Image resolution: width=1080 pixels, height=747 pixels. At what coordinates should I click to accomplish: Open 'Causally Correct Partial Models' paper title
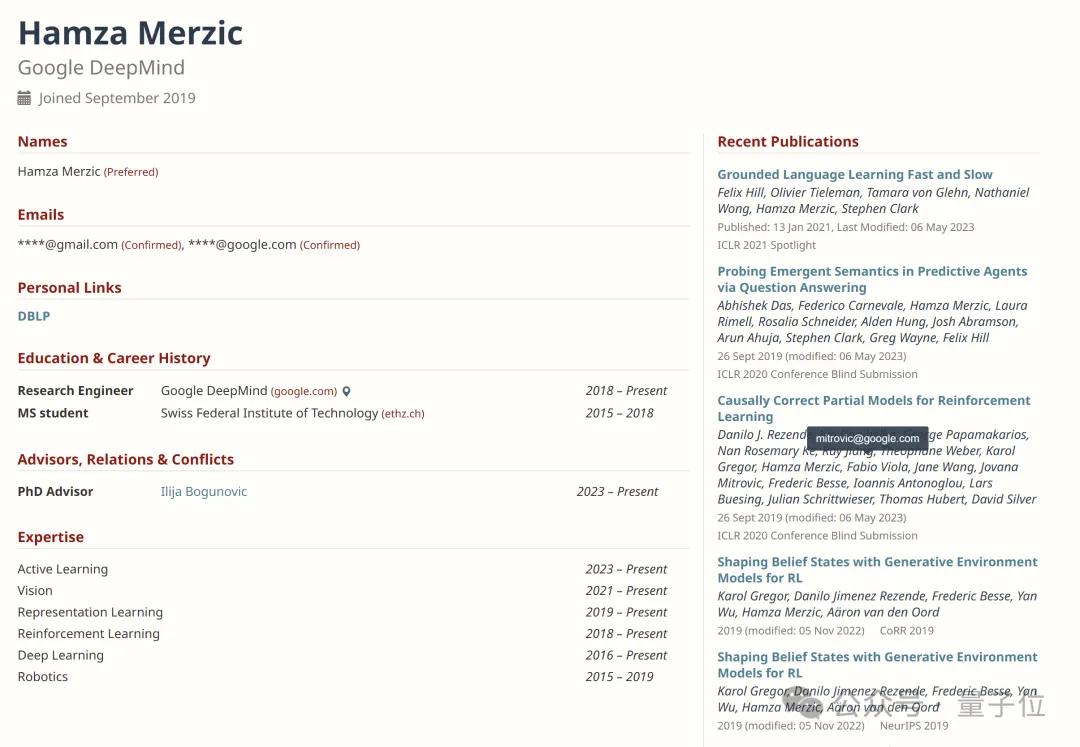point(873,408)
